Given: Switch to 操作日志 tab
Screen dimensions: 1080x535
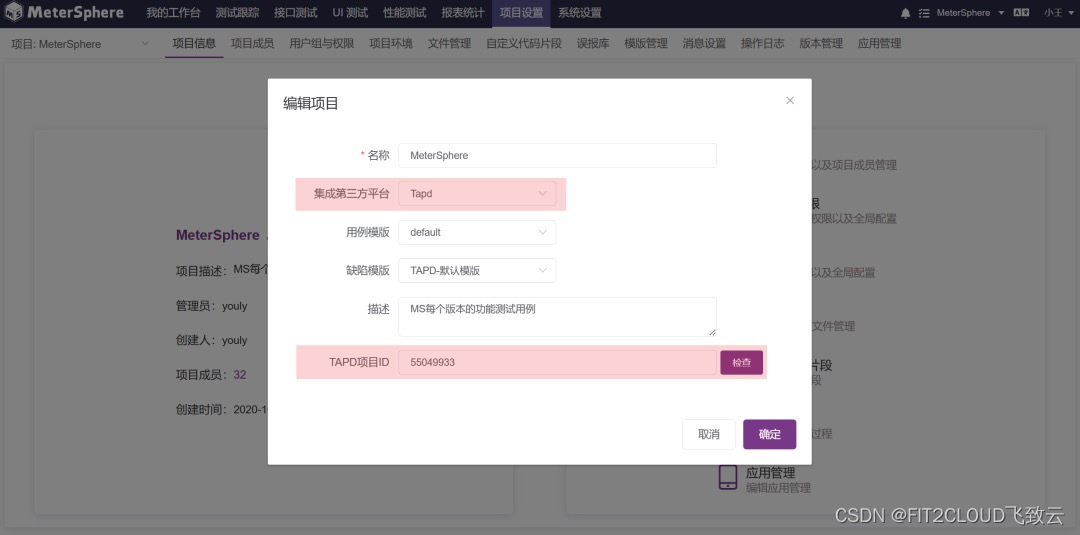Looking at the screenshot, I should [762, 43].
